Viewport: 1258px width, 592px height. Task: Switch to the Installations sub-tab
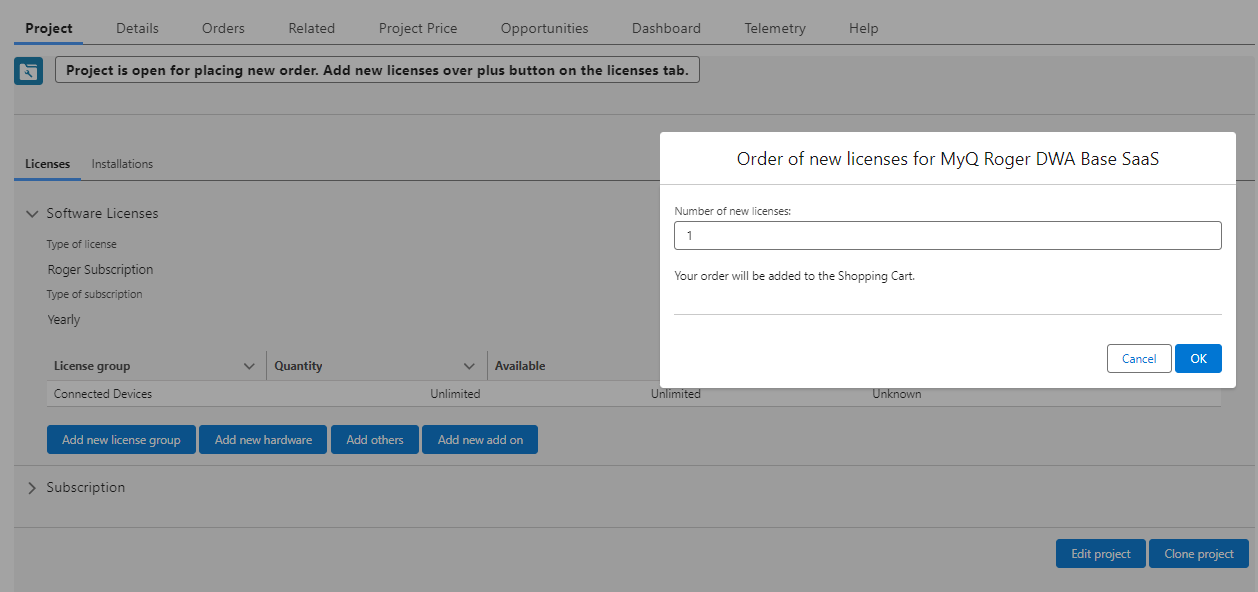point(122,164)
